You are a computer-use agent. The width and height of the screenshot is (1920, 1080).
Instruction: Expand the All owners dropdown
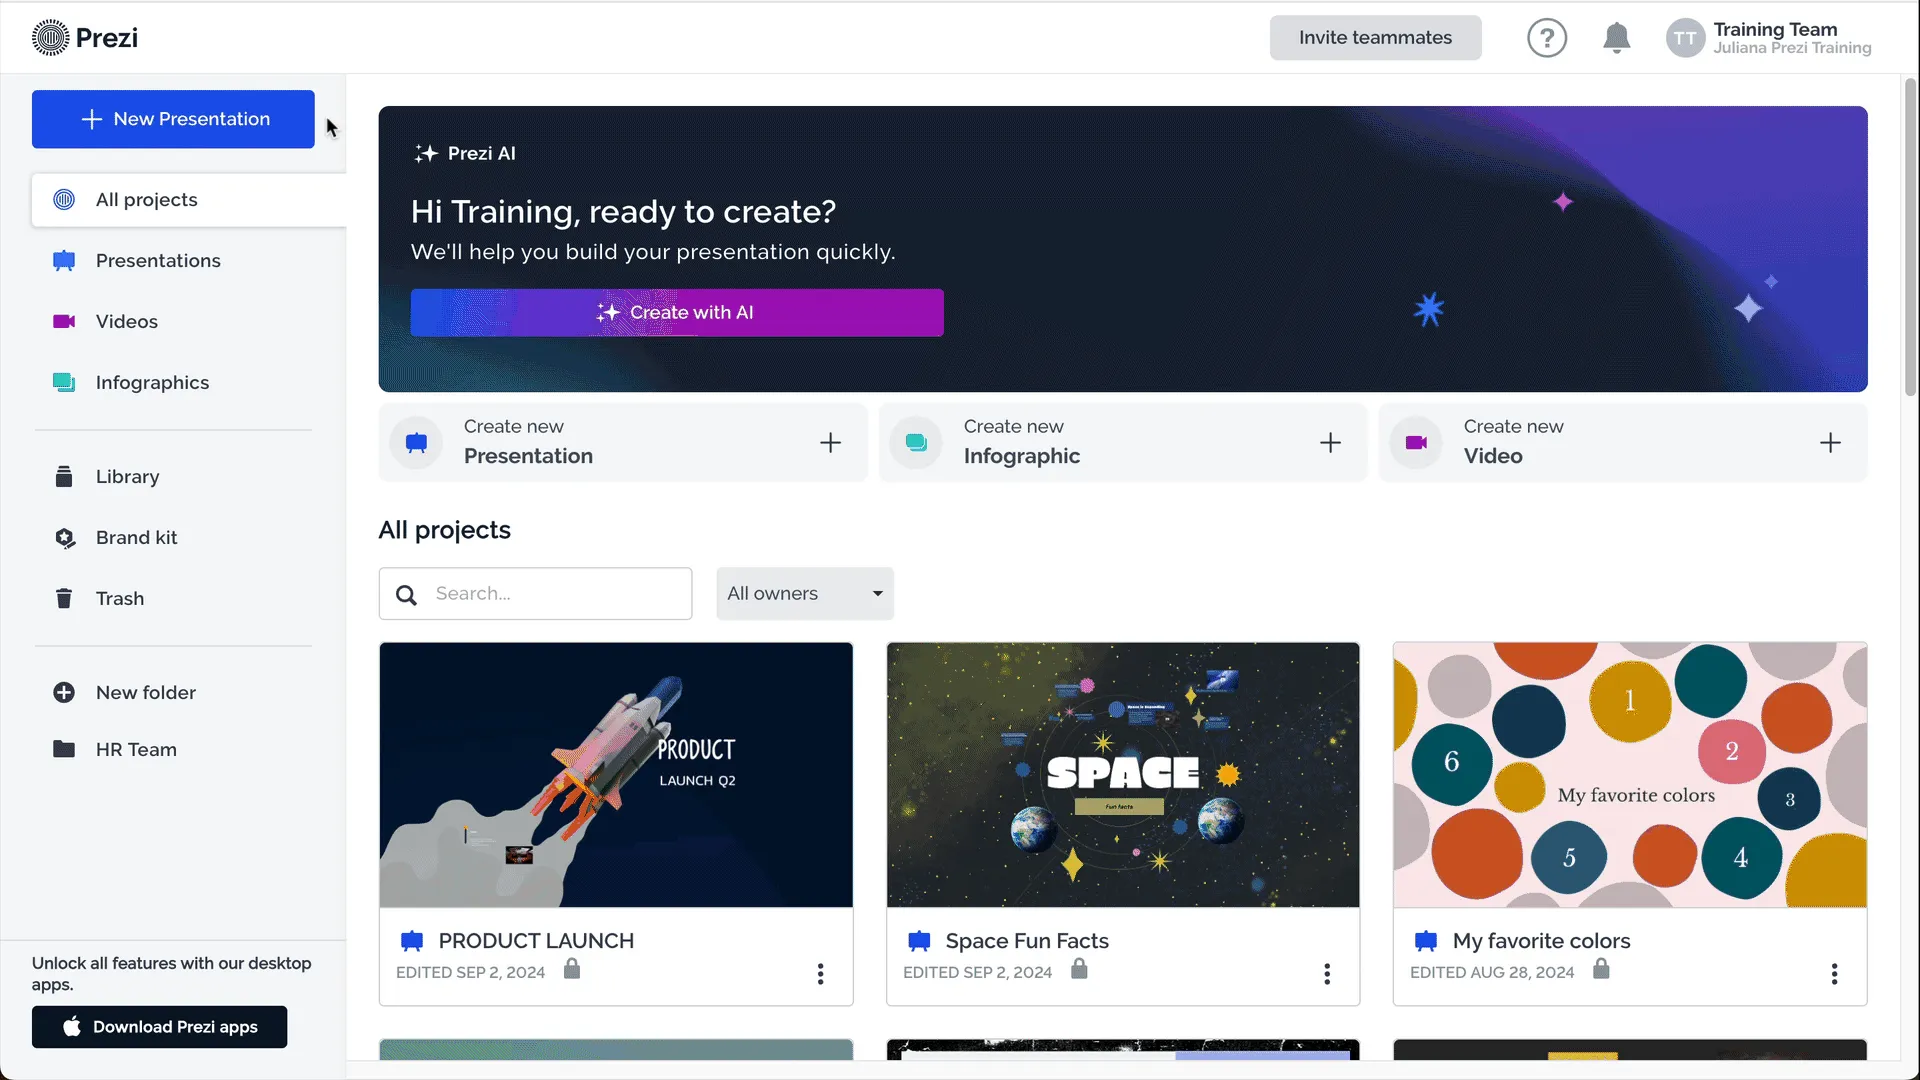[x=805, y=594]
